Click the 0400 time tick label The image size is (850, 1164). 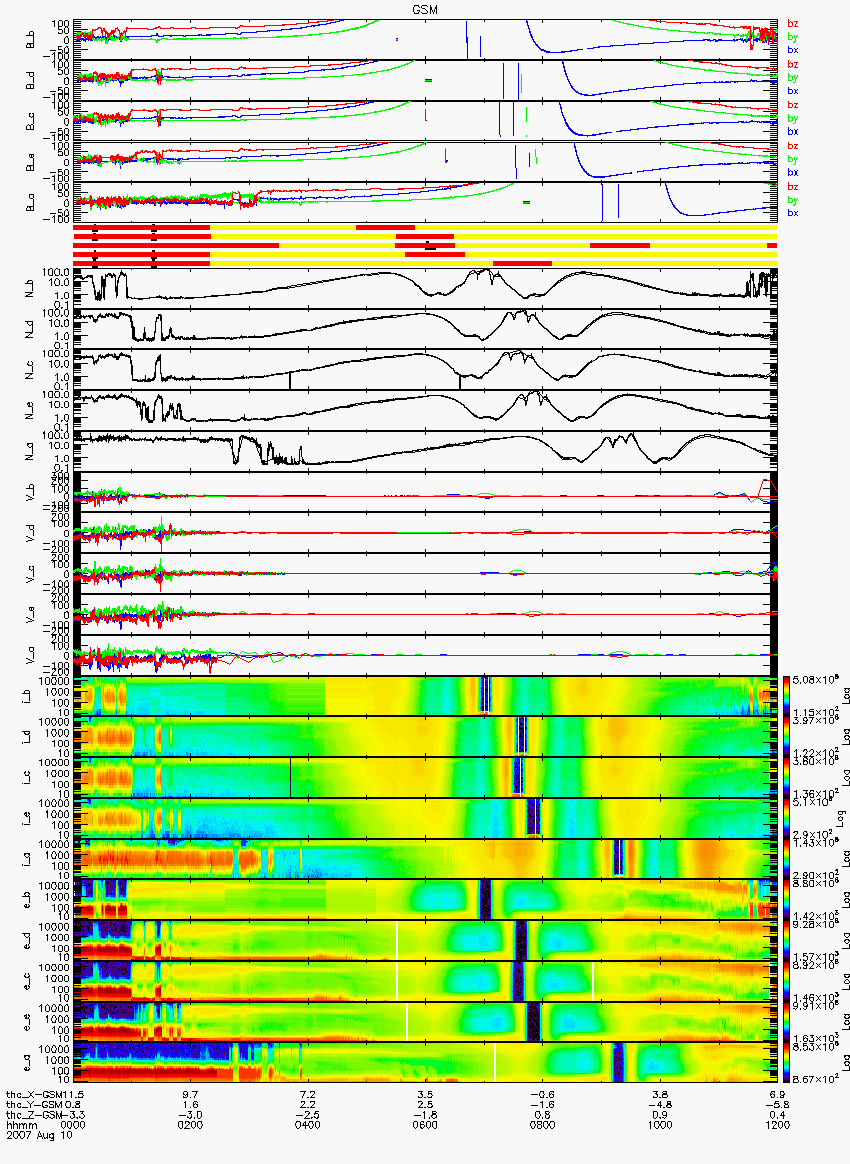pyautogui.click(x=307, y=1125)
